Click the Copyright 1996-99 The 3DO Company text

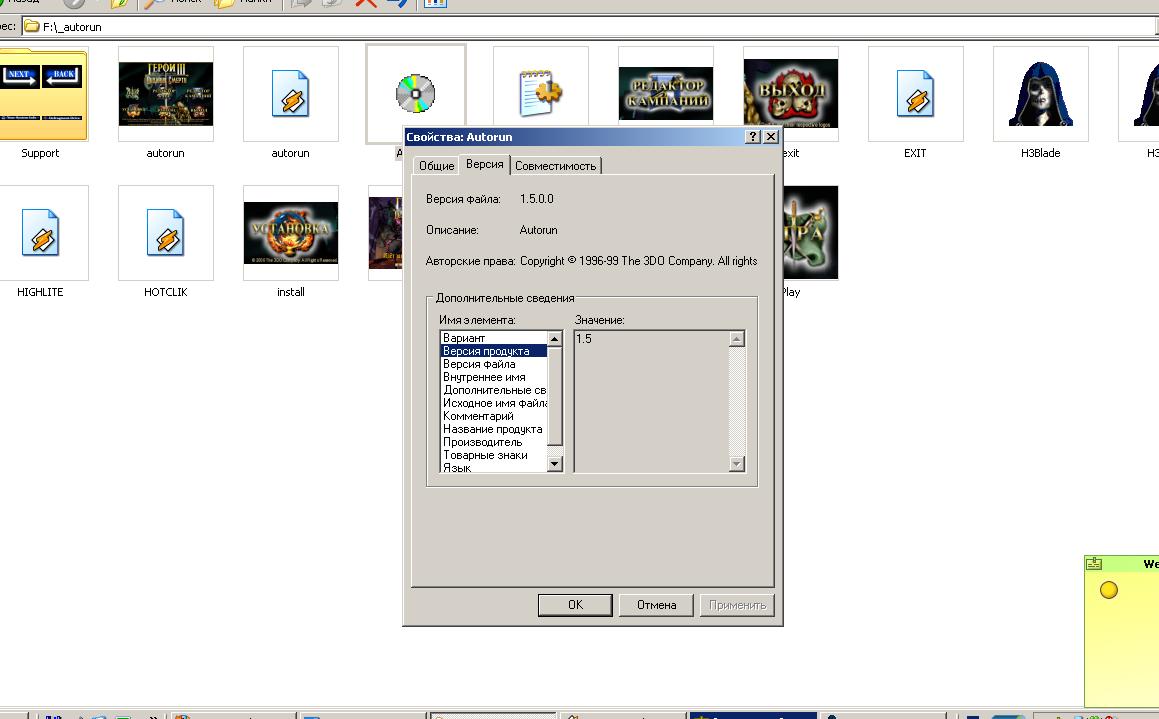coord(638,261)
